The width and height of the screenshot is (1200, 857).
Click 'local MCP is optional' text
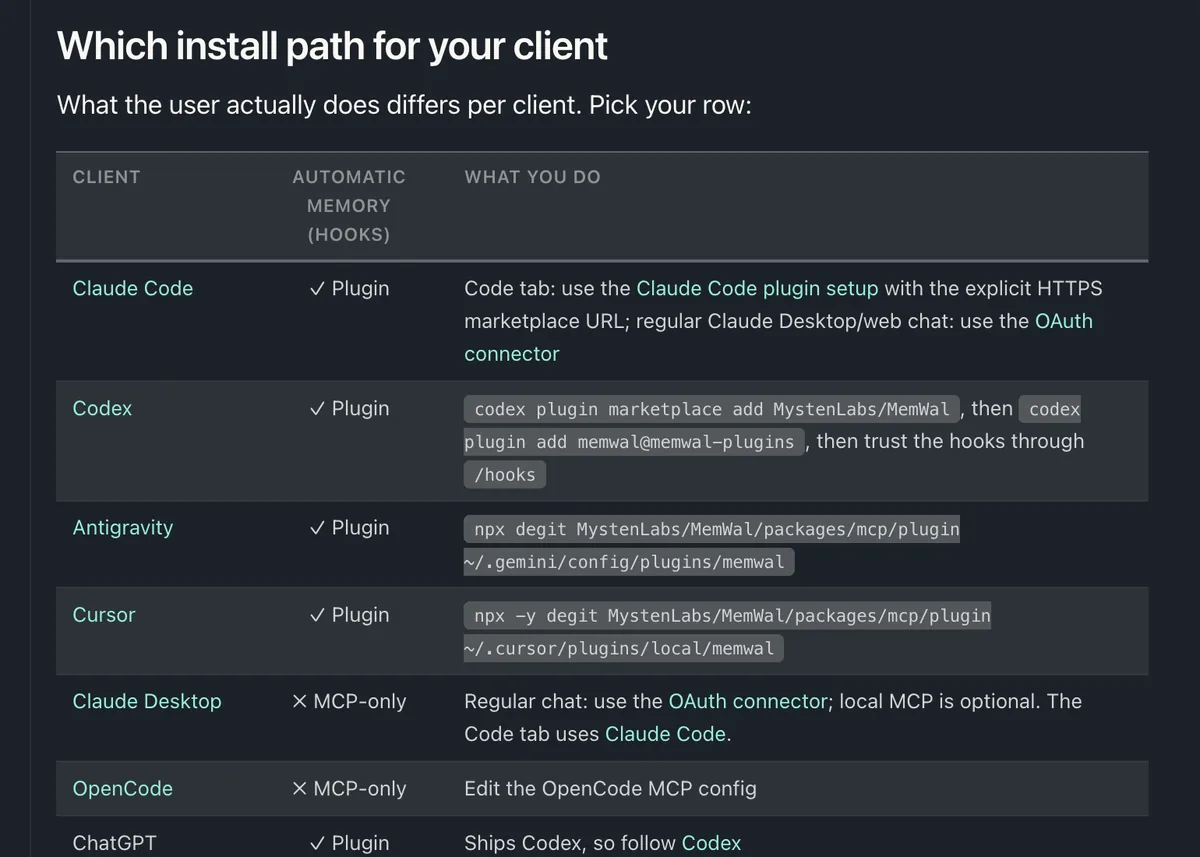(x=936, y=701)
